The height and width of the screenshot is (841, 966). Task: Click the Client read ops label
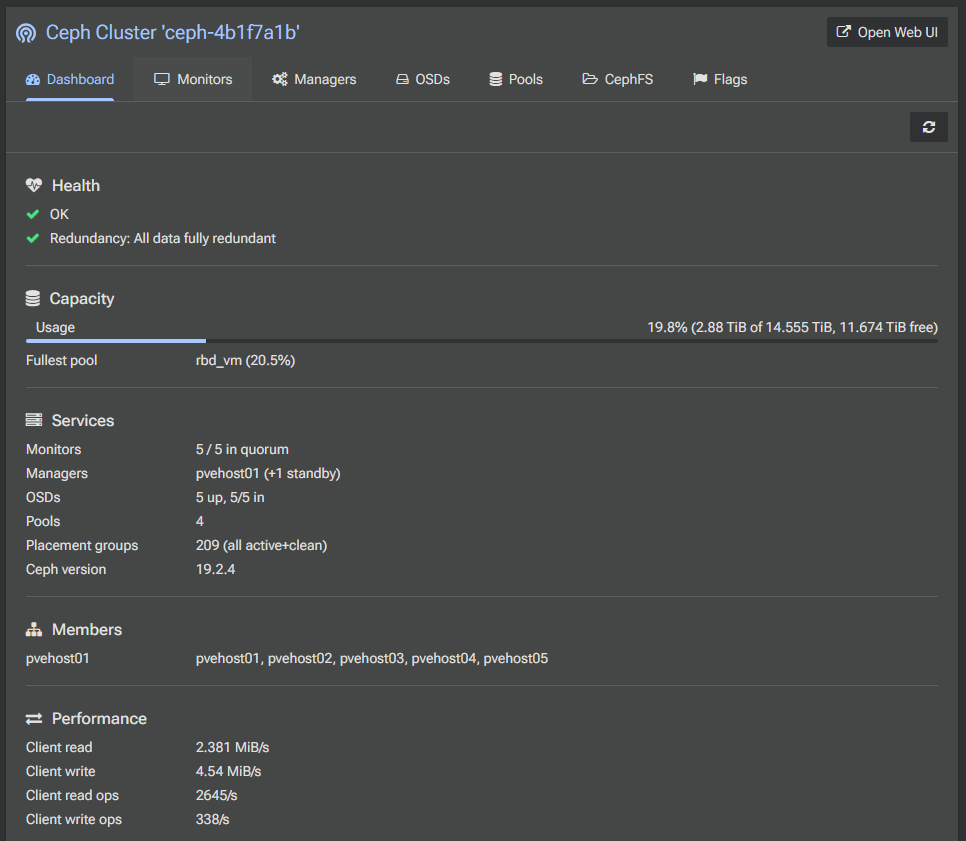(72, 795)
